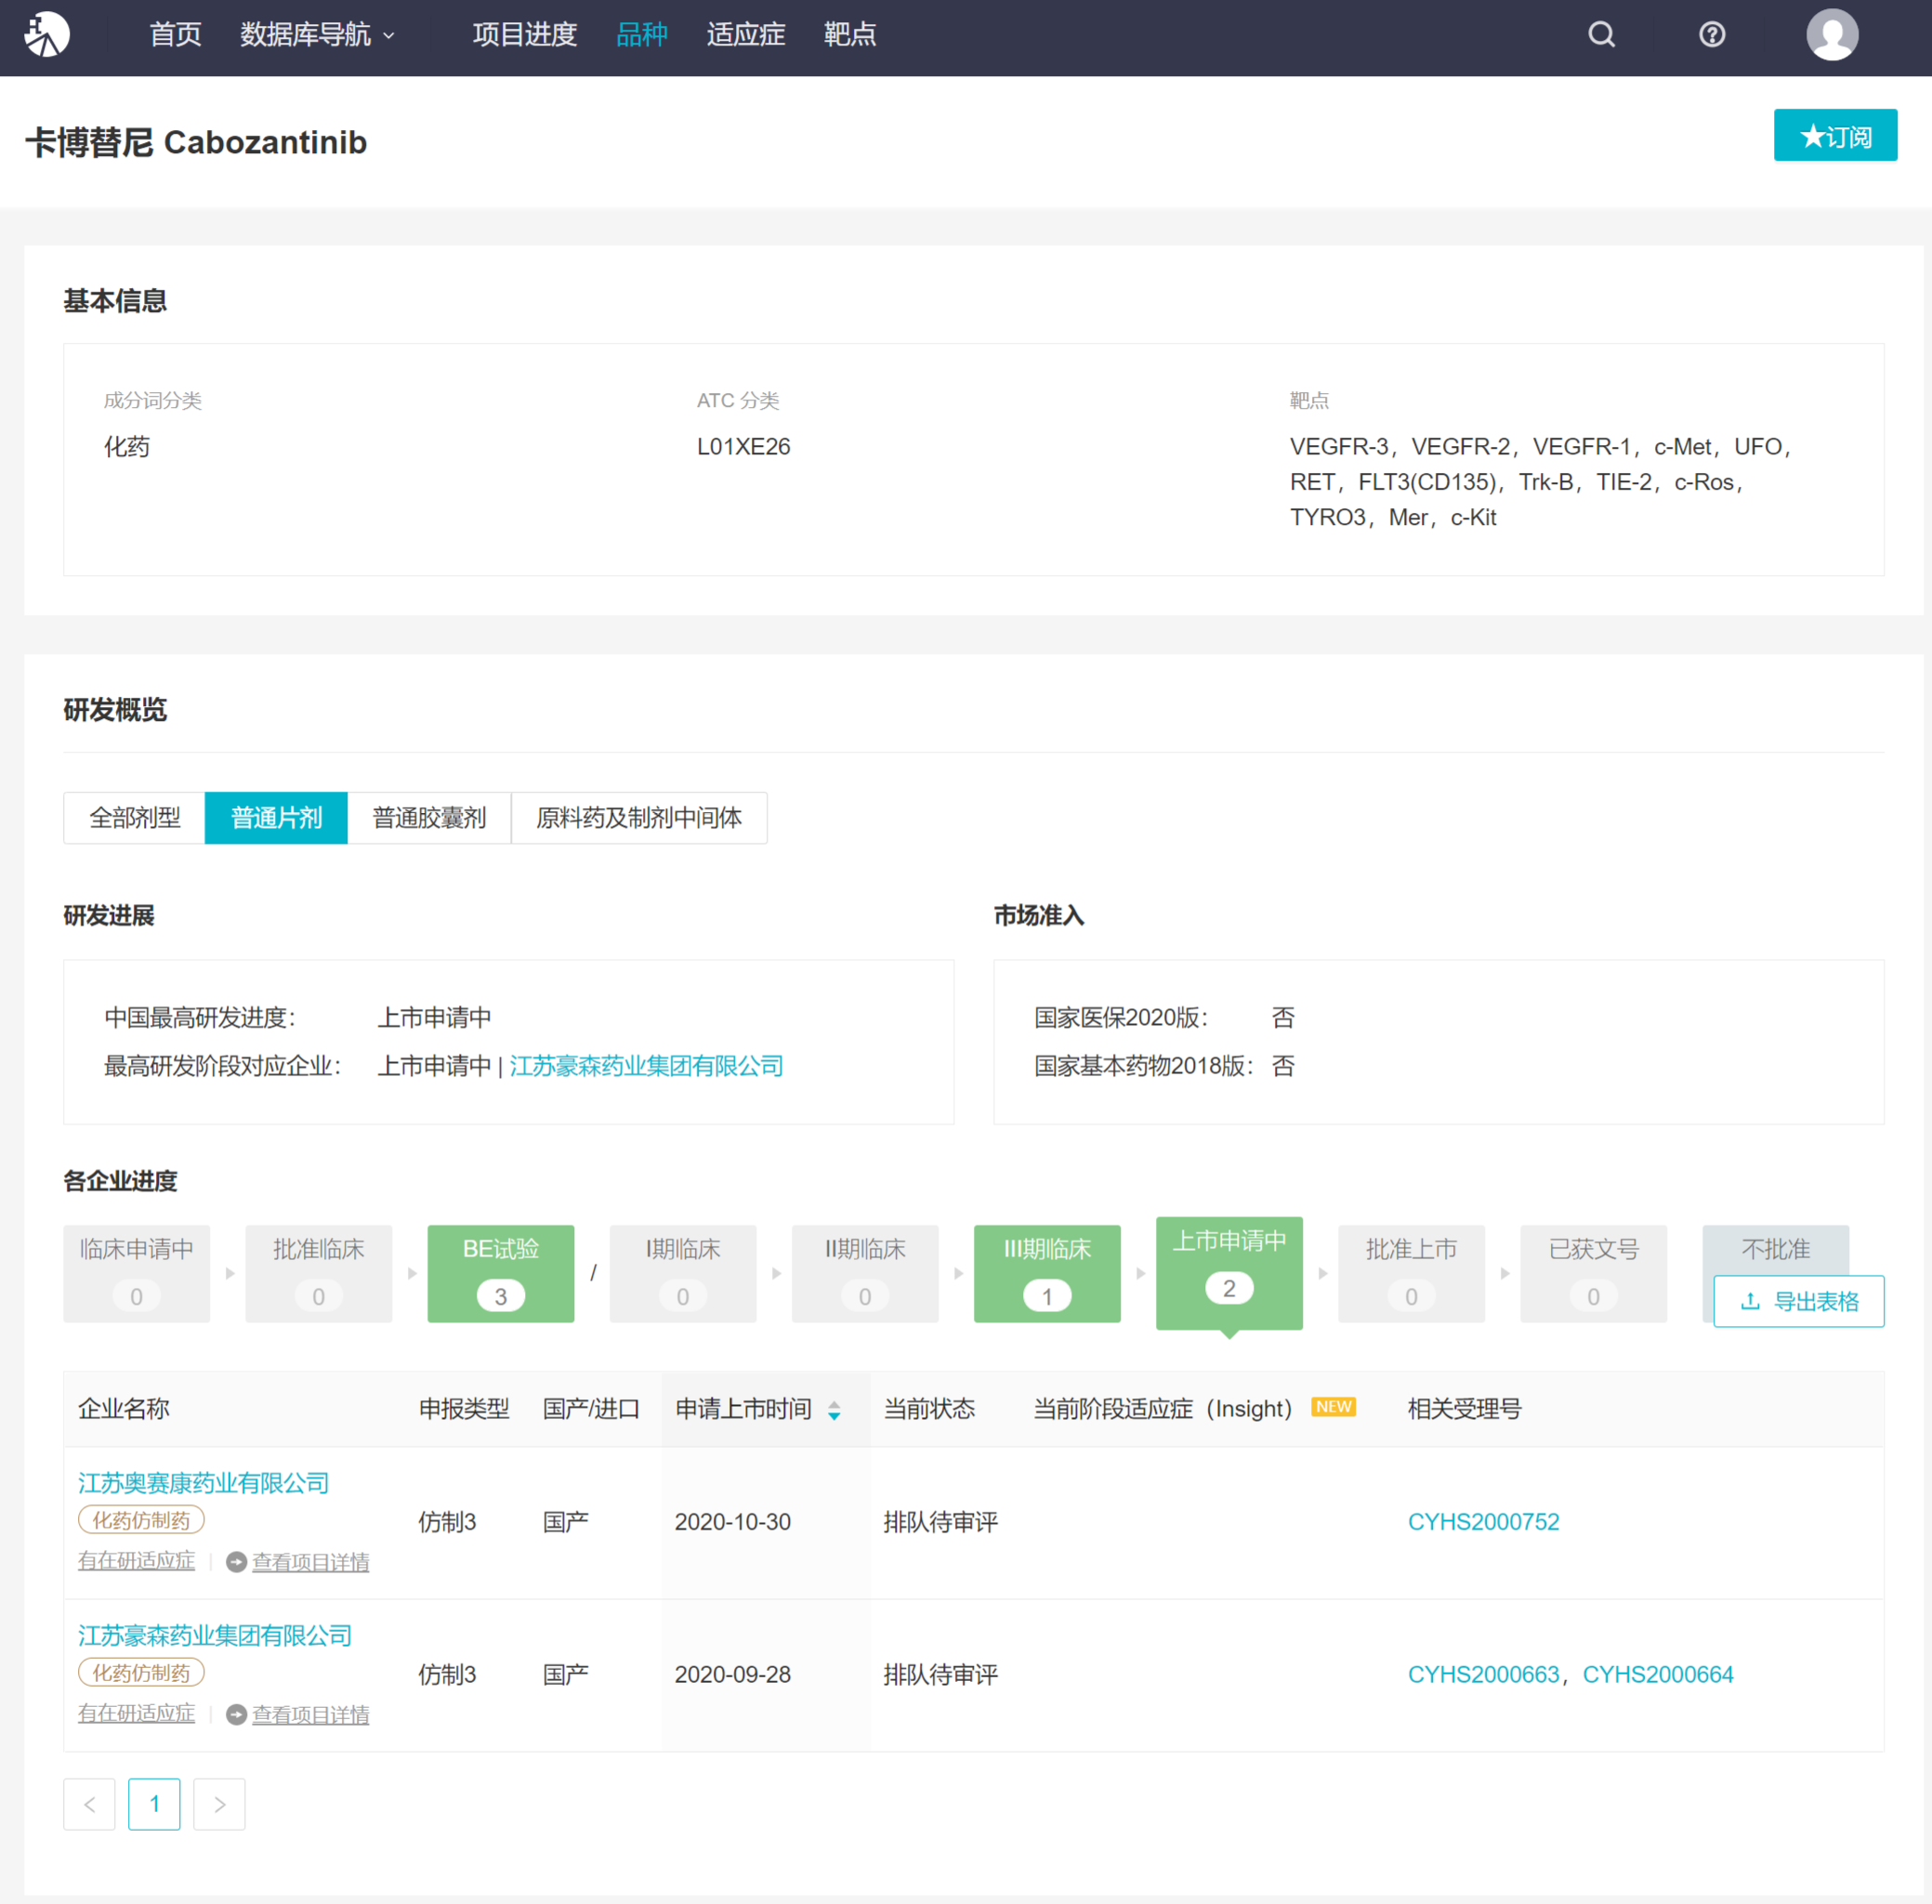Open 靶点 navigation item
Screen dimensions: 1932x1904
click(849, 35)
